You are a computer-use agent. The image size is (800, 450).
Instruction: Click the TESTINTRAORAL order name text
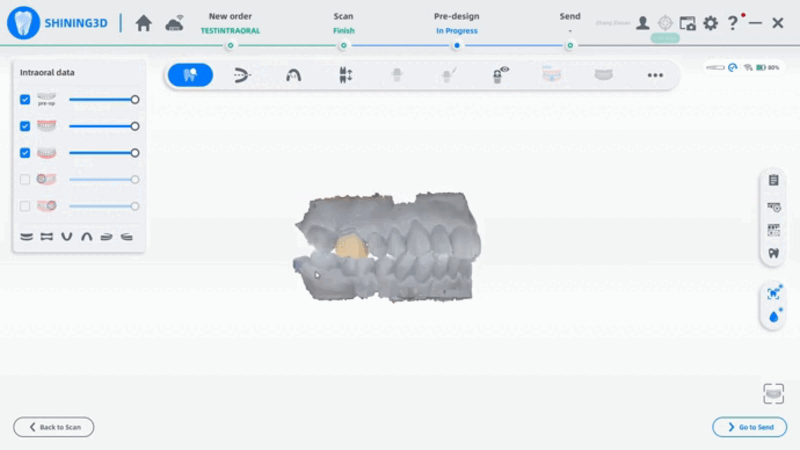point(230,31)
